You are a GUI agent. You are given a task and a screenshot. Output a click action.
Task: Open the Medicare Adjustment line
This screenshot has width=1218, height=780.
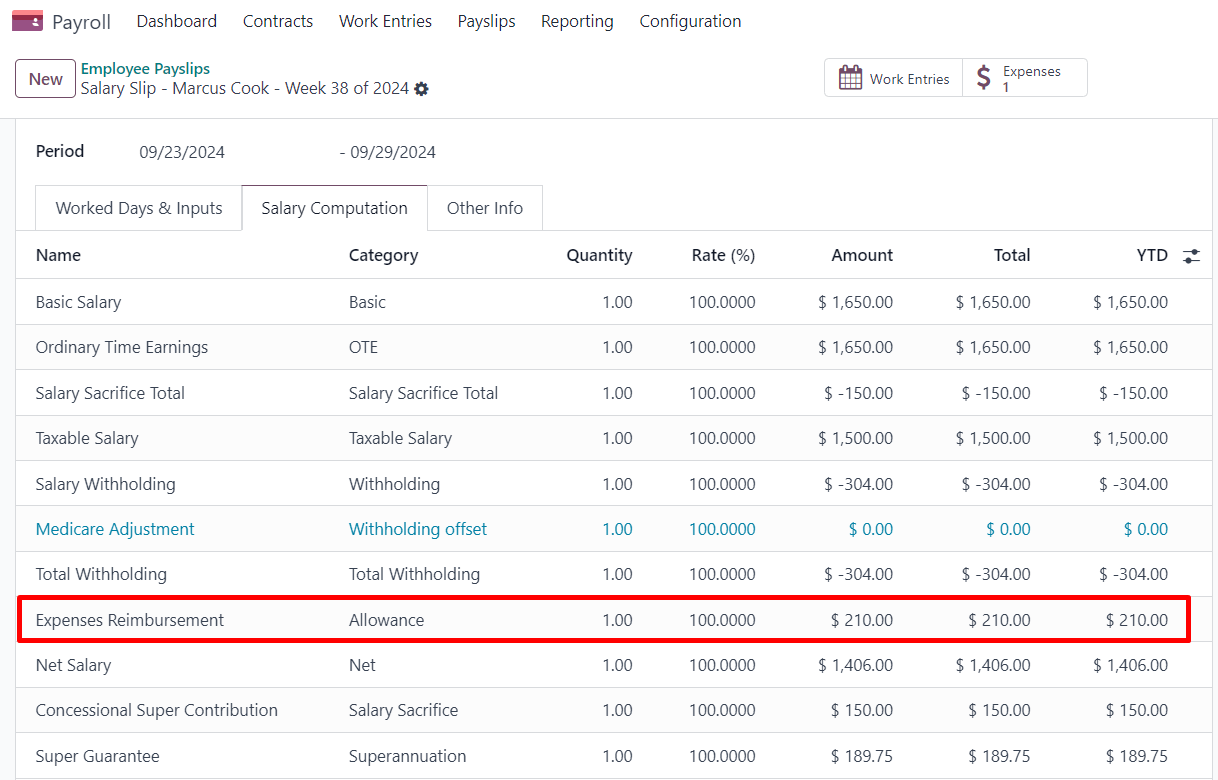coord(115,529)
